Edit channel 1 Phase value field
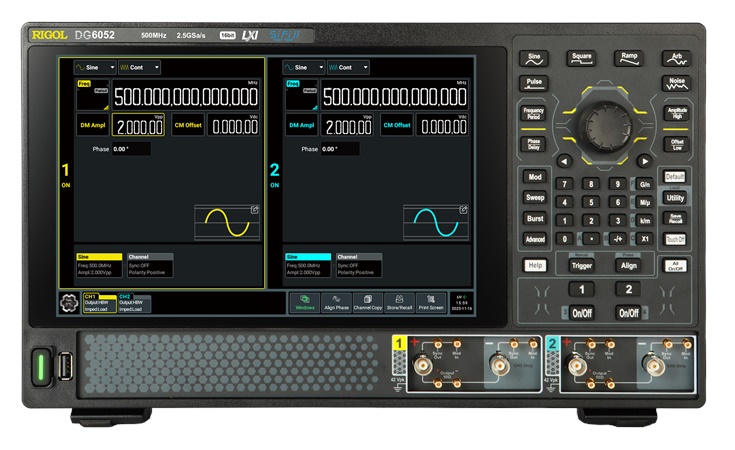Viewport: 735px width, 450px height. pyautogui.click(x=131, y=149)
